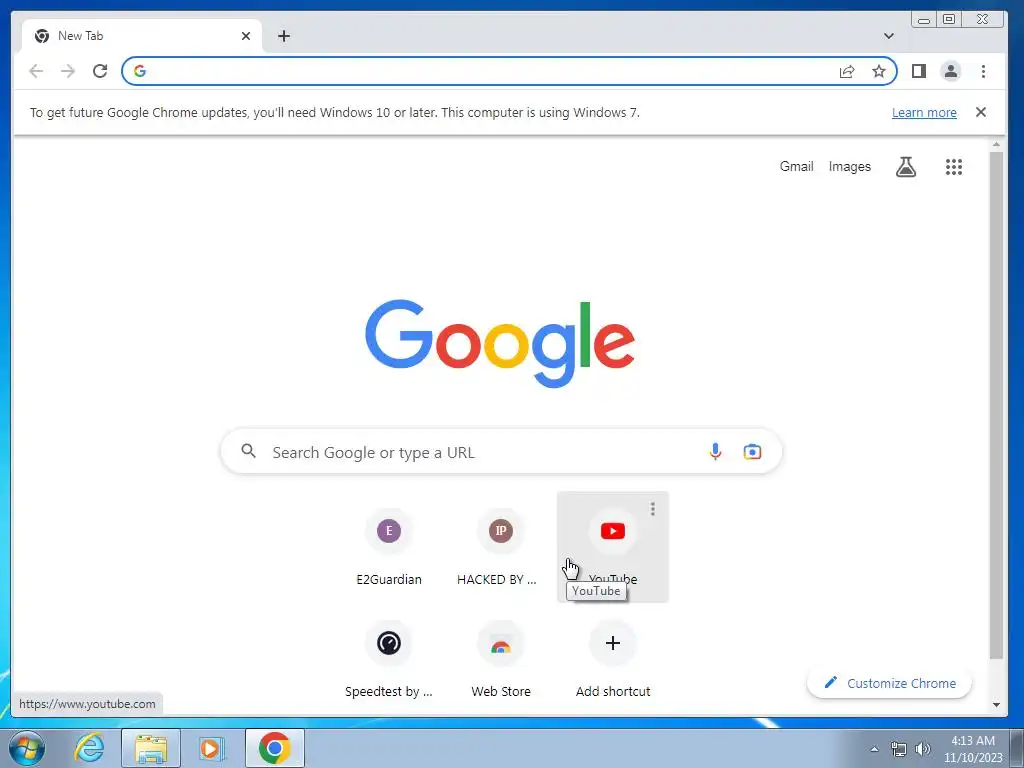Image resolution: width=1024 pixels, height=768 pixels.
Task: Open Windows Start menu orb
Action: coord(27,748)
